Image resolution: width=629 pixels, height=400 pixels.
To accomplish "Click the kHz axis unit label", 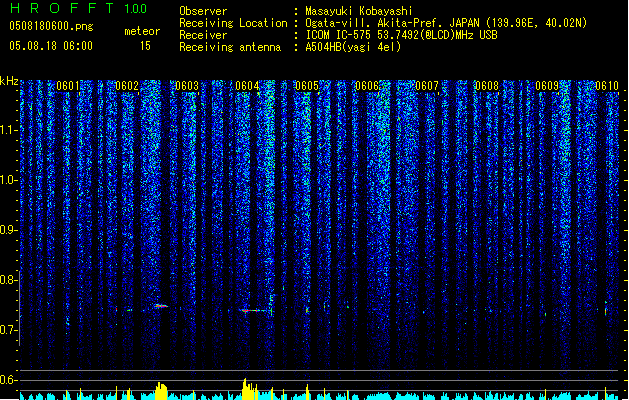I will click(9, 81).
